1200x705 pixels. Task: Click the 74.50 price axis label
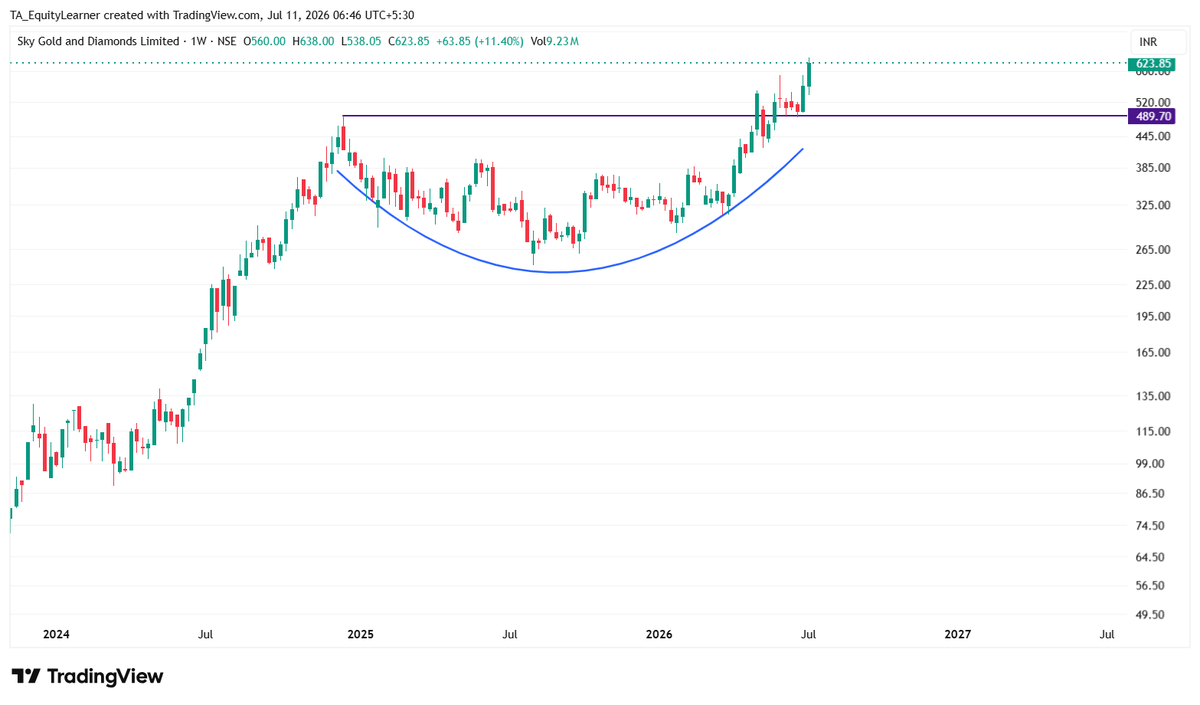tap(1151, 526)
